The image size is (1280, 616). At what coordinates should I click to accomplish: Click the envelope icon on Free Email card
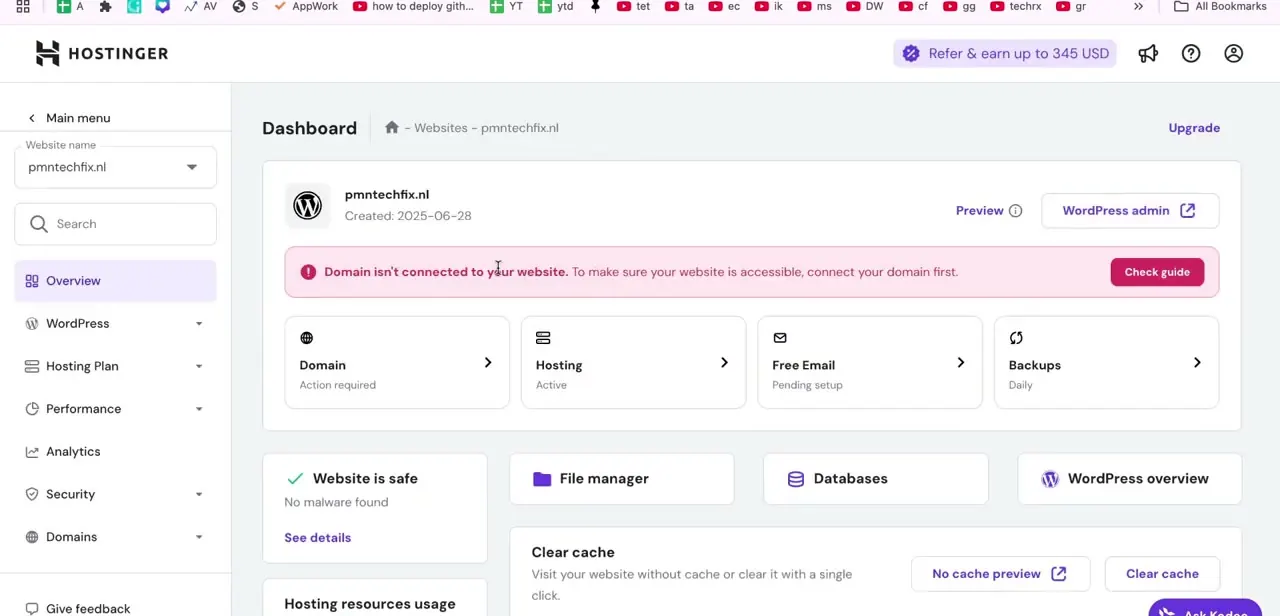tap(780, 338)
